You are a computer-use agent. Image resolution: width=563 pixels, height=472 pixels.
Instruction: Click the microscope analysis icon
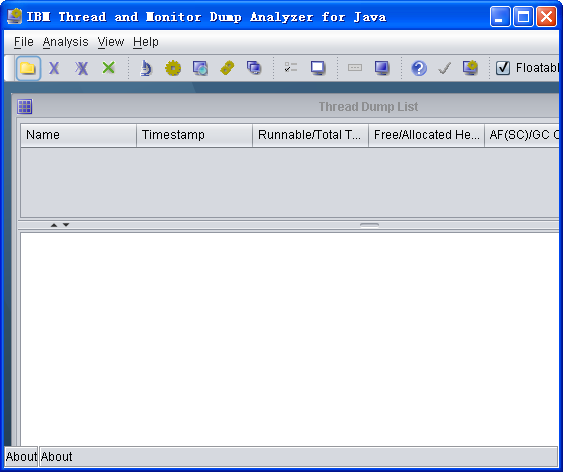(145, 68)
